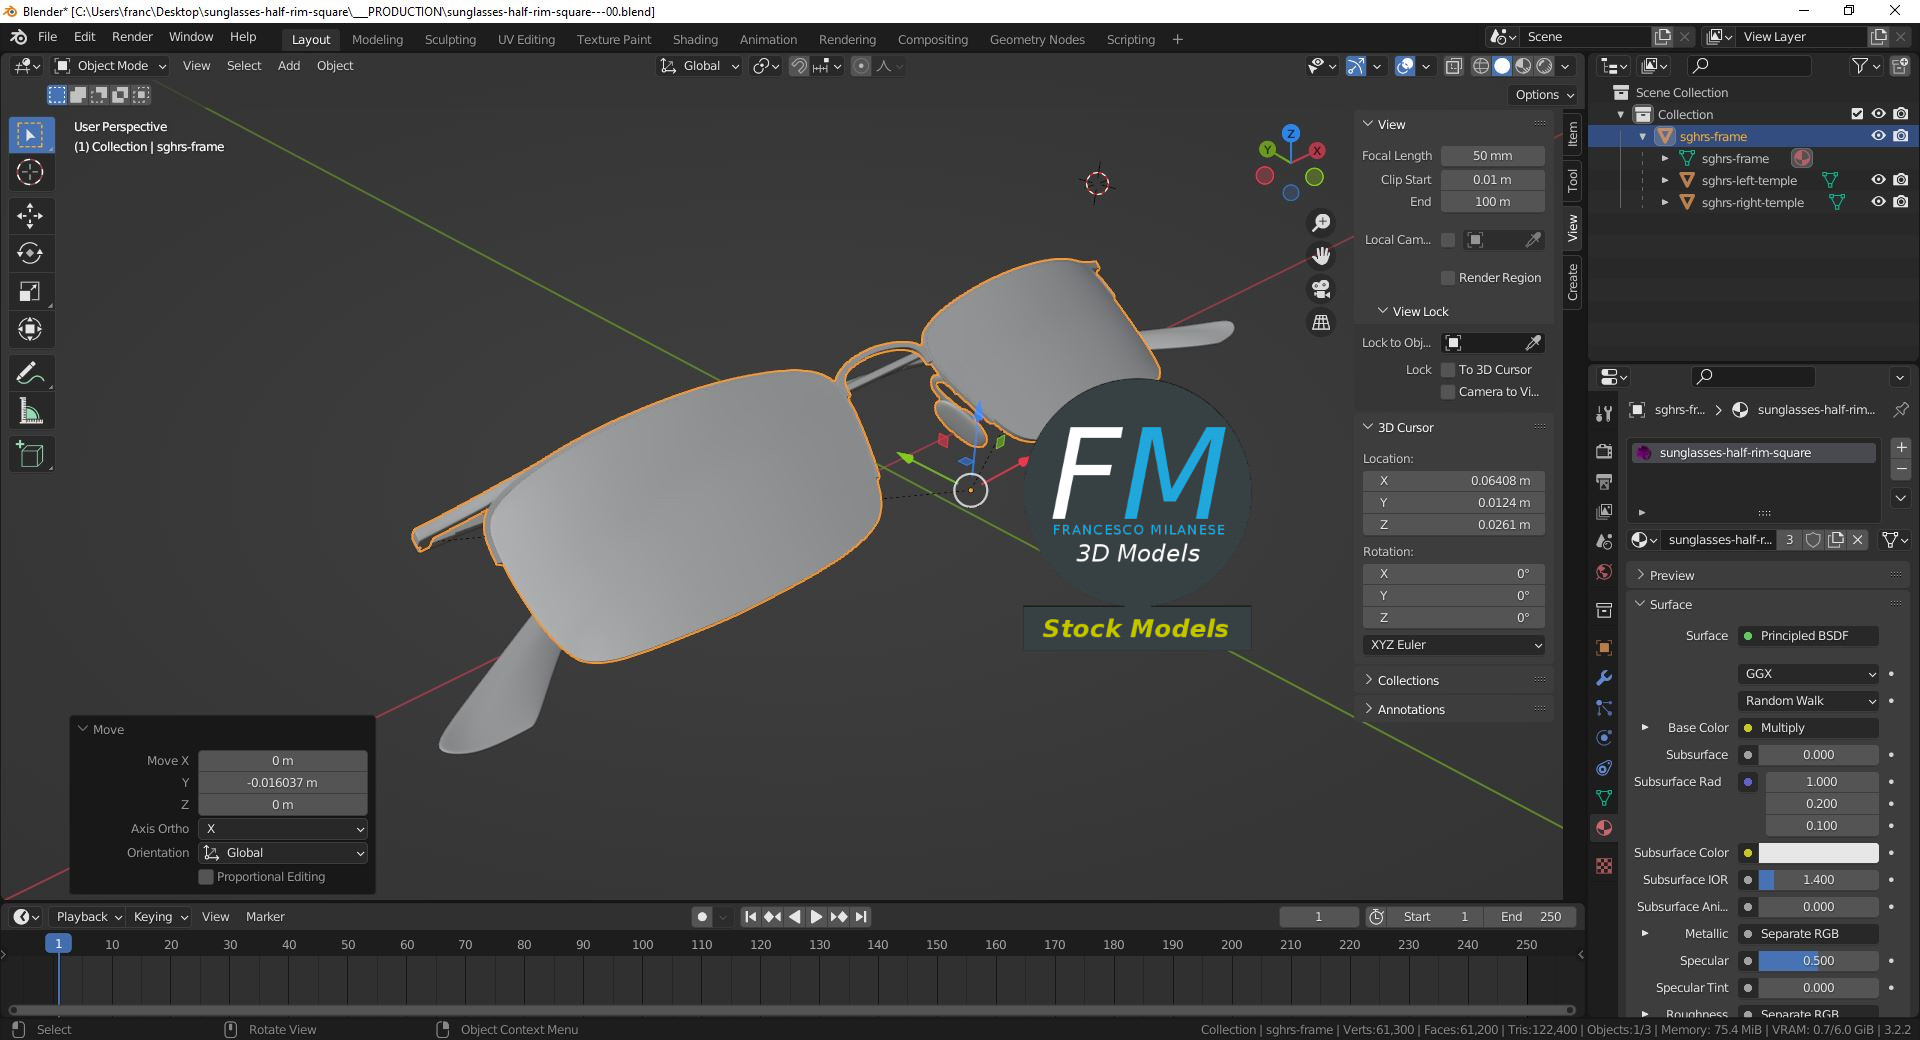1920x1040 pixels.
Task: Select the Select Box tool
Action: click(31, 135)
